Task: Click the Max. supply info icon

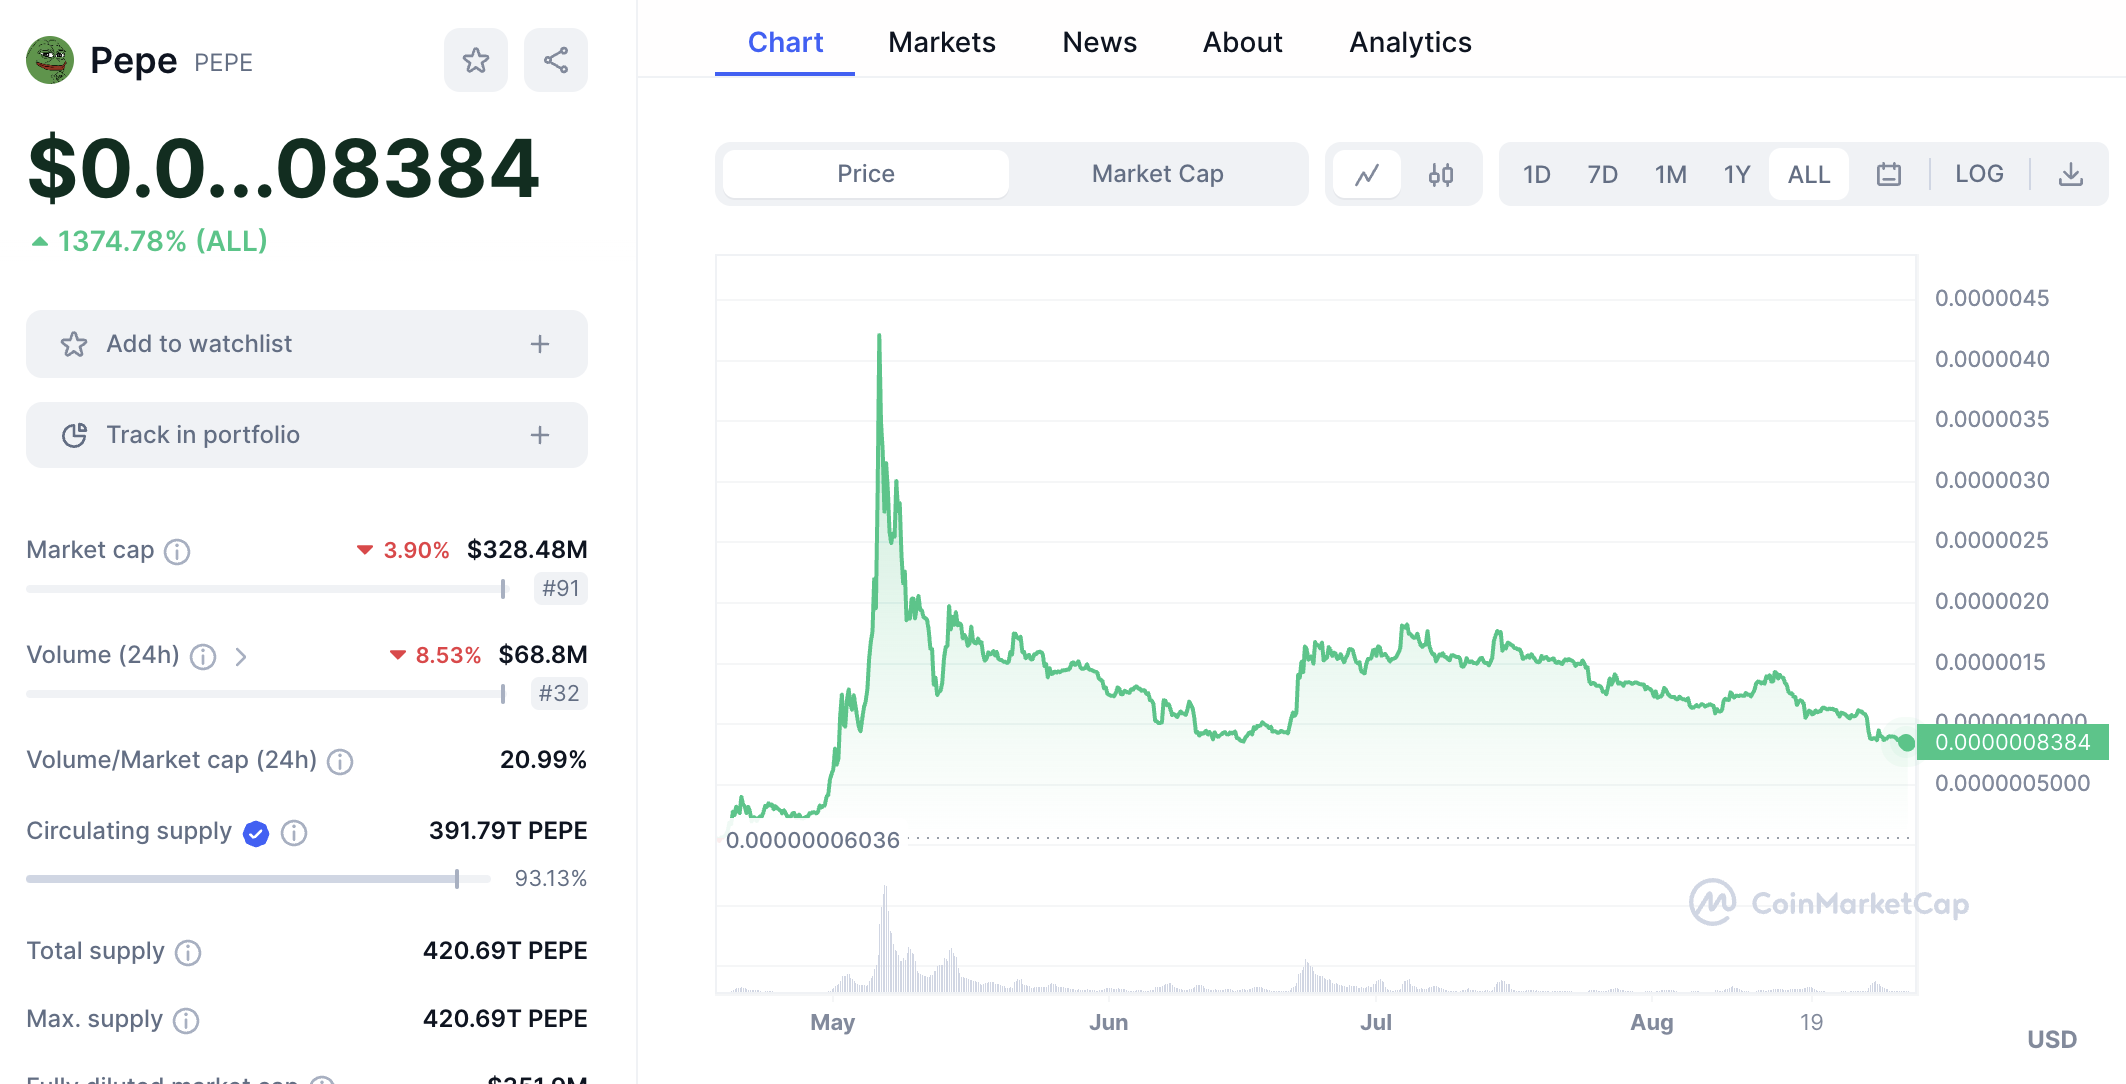Action: click(x=186, y=1021)
